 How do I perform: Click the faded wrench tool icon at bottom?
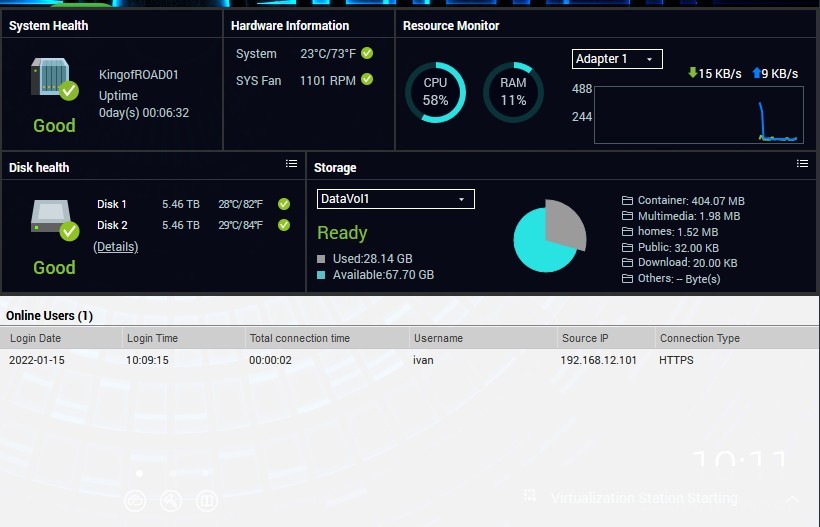[171, 501]
